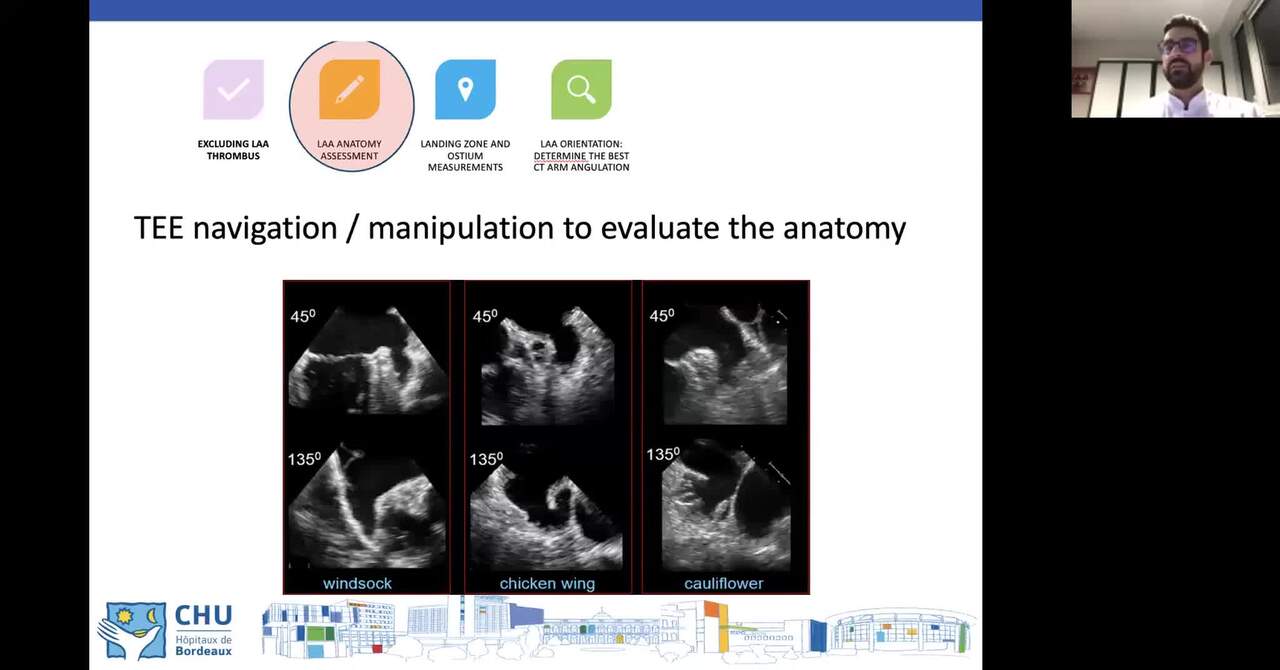The image size is (1280, 670).
Task: Toggle the 45° windsock ultrasound view
Action: point(366,360)
